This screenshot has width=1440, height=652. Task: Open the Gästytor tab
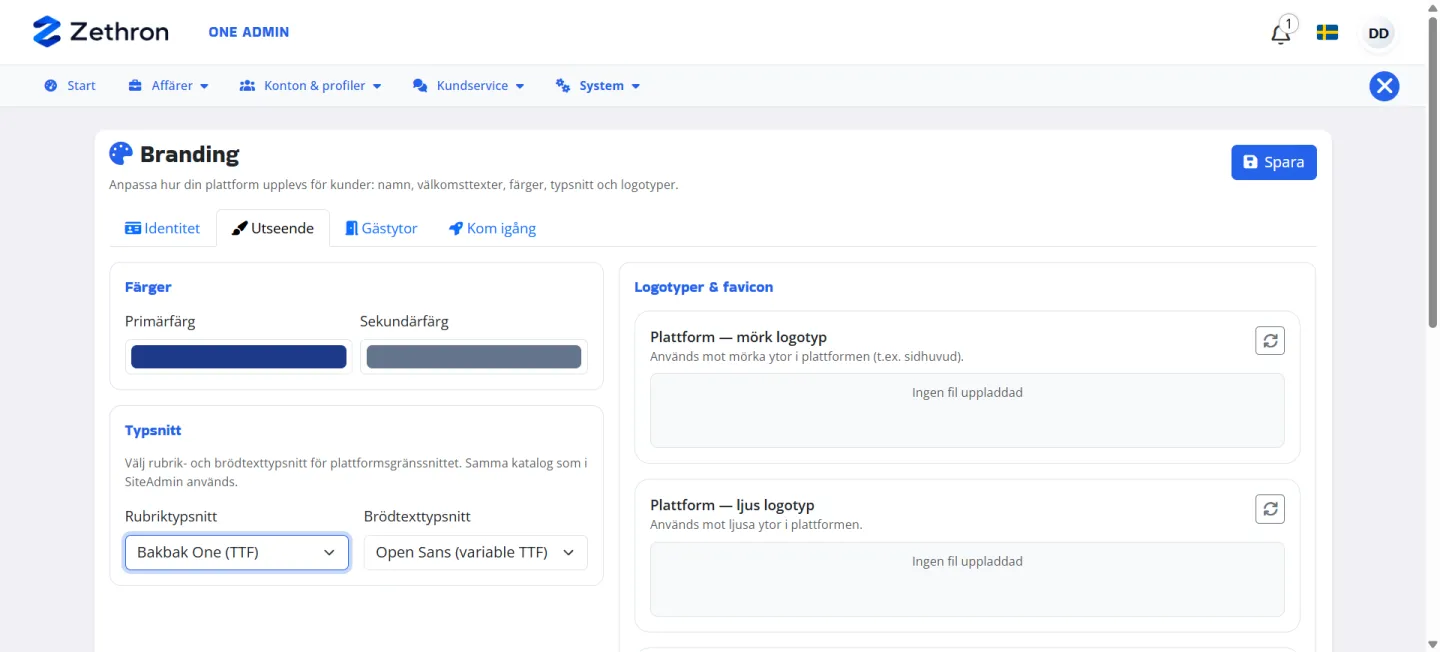381,228
